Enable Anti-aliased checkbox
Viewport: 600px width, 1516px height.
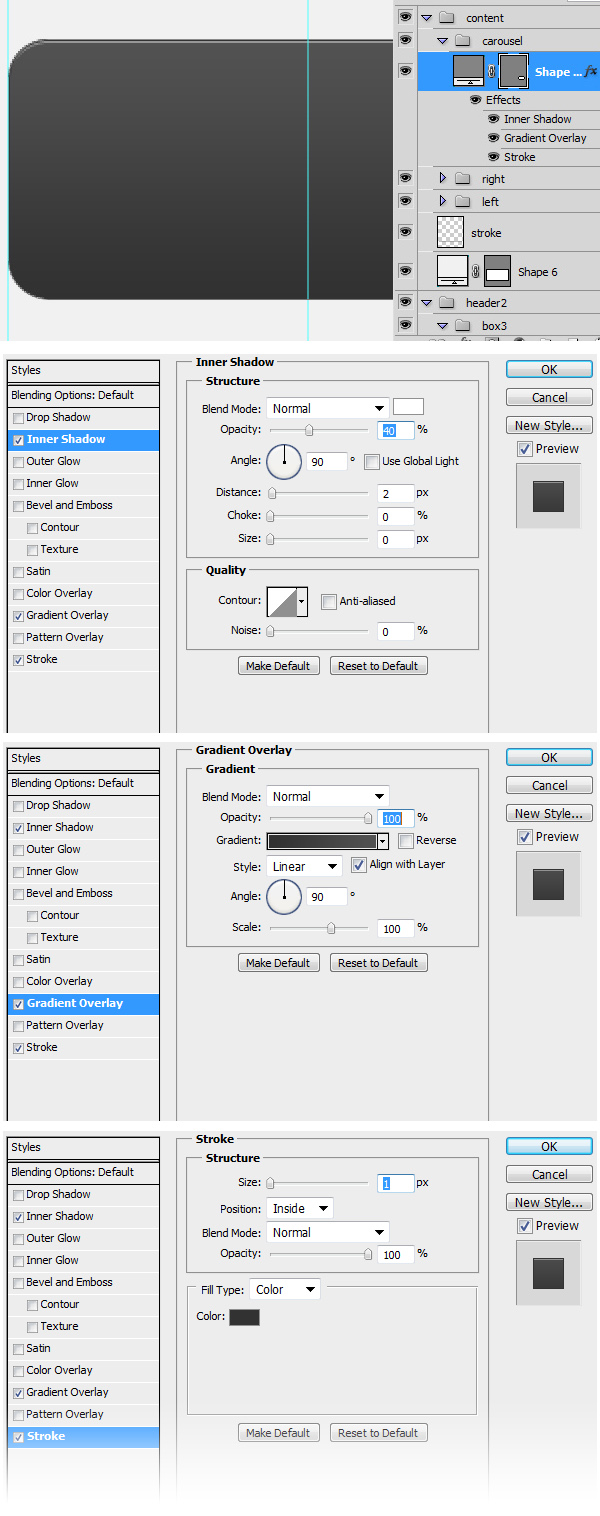click(328, 601)
